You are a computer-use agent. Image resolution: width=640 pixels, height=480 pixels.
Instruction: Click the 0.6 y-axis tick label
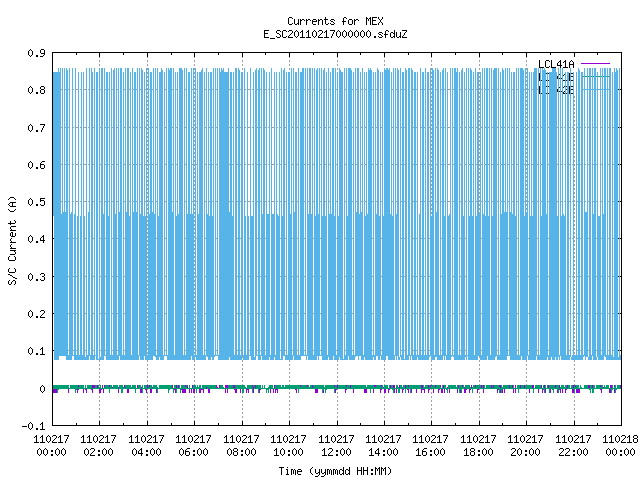click(36, 165)
